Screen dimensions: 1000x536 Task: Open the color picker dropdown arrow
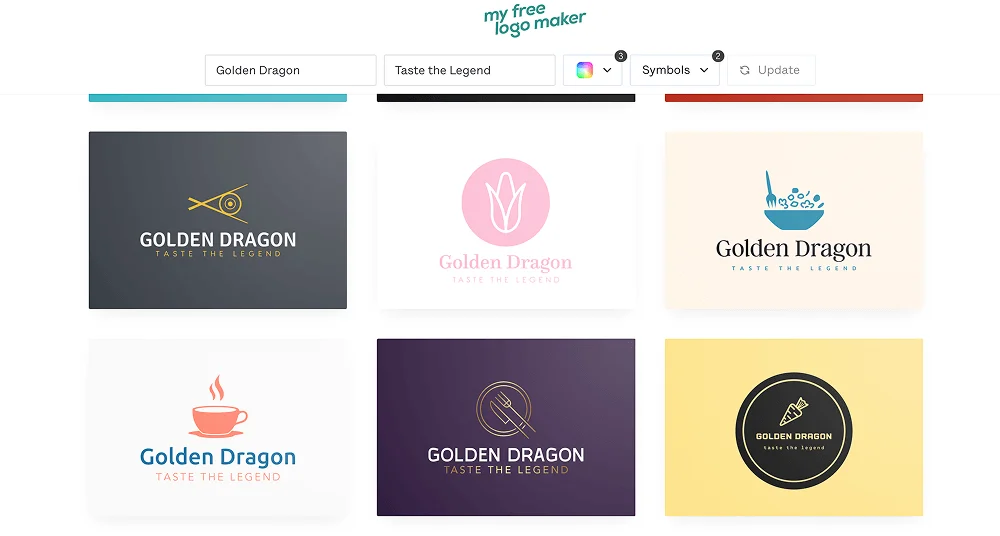pyautogui.click(x=607, y=70)
